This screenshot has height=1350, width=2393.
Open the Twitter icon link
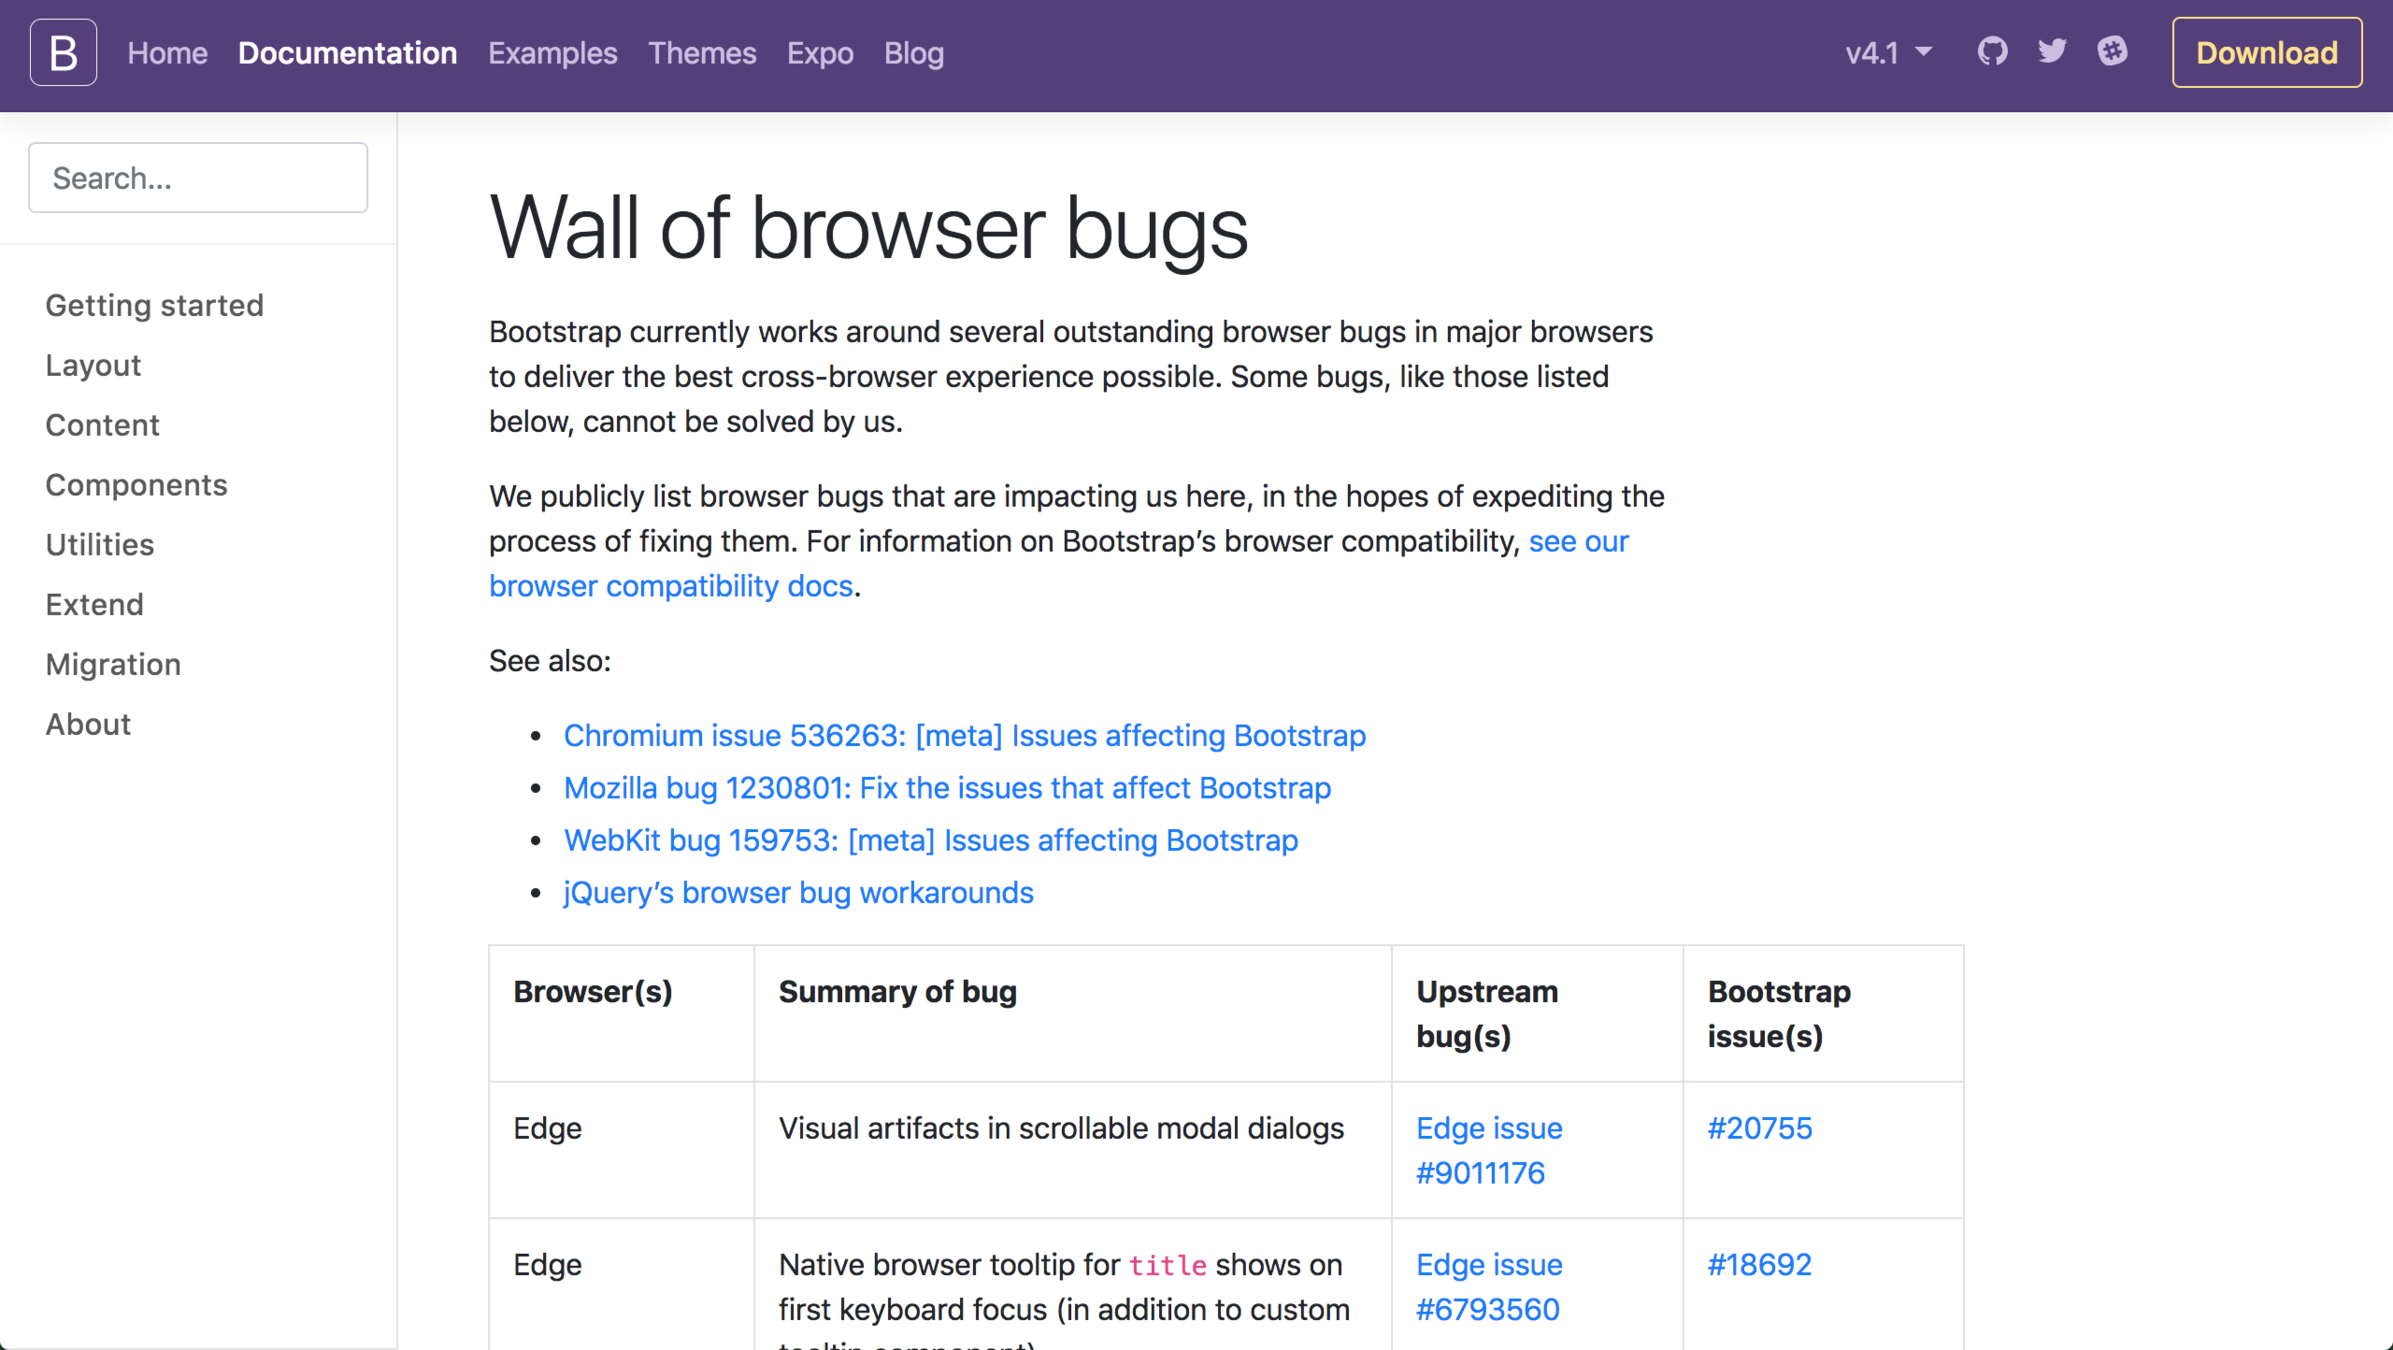coord(2052,51)
